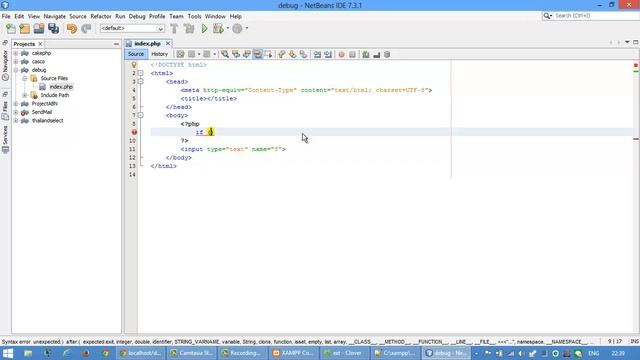The height and width of the screenshot is (360, 640).
Task: Open the Window menu
Action: coord(215,16)
